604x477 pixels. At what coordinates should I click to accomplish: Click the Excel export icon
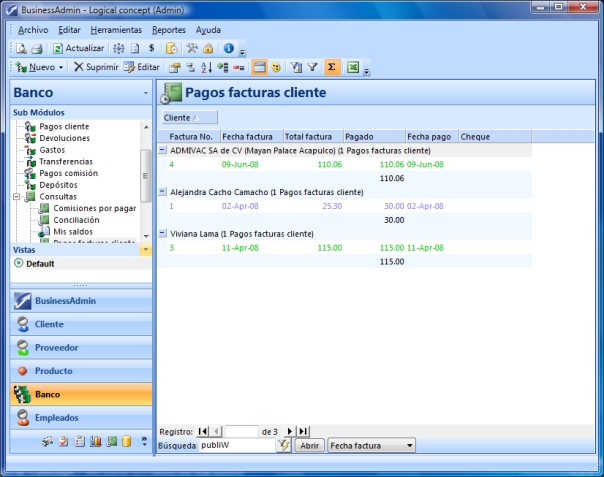(353, 68)
